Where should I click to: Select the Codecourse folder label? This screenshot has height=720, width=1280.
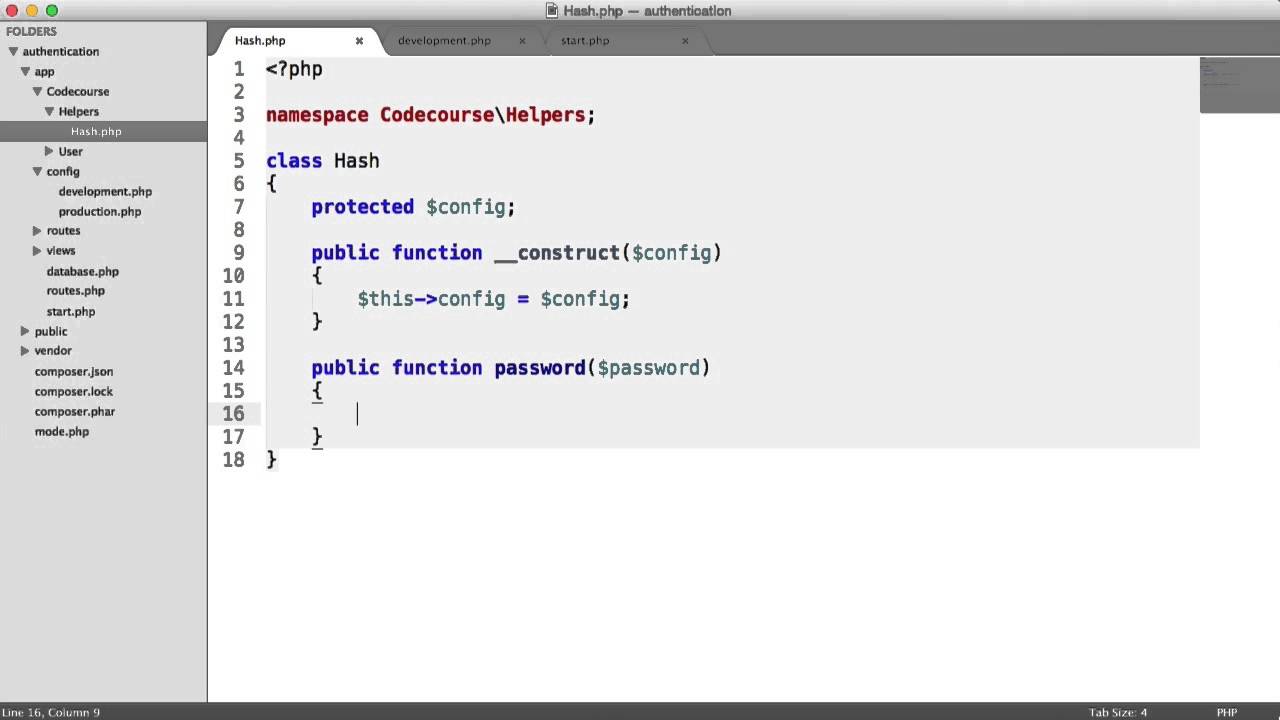pos(78,91)
